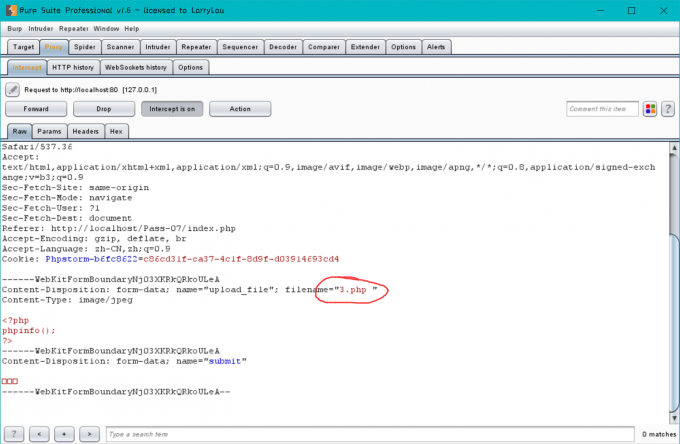Screen dimensions: 680x444
Task: Switch to the Repeater tab
Action: 196,47
